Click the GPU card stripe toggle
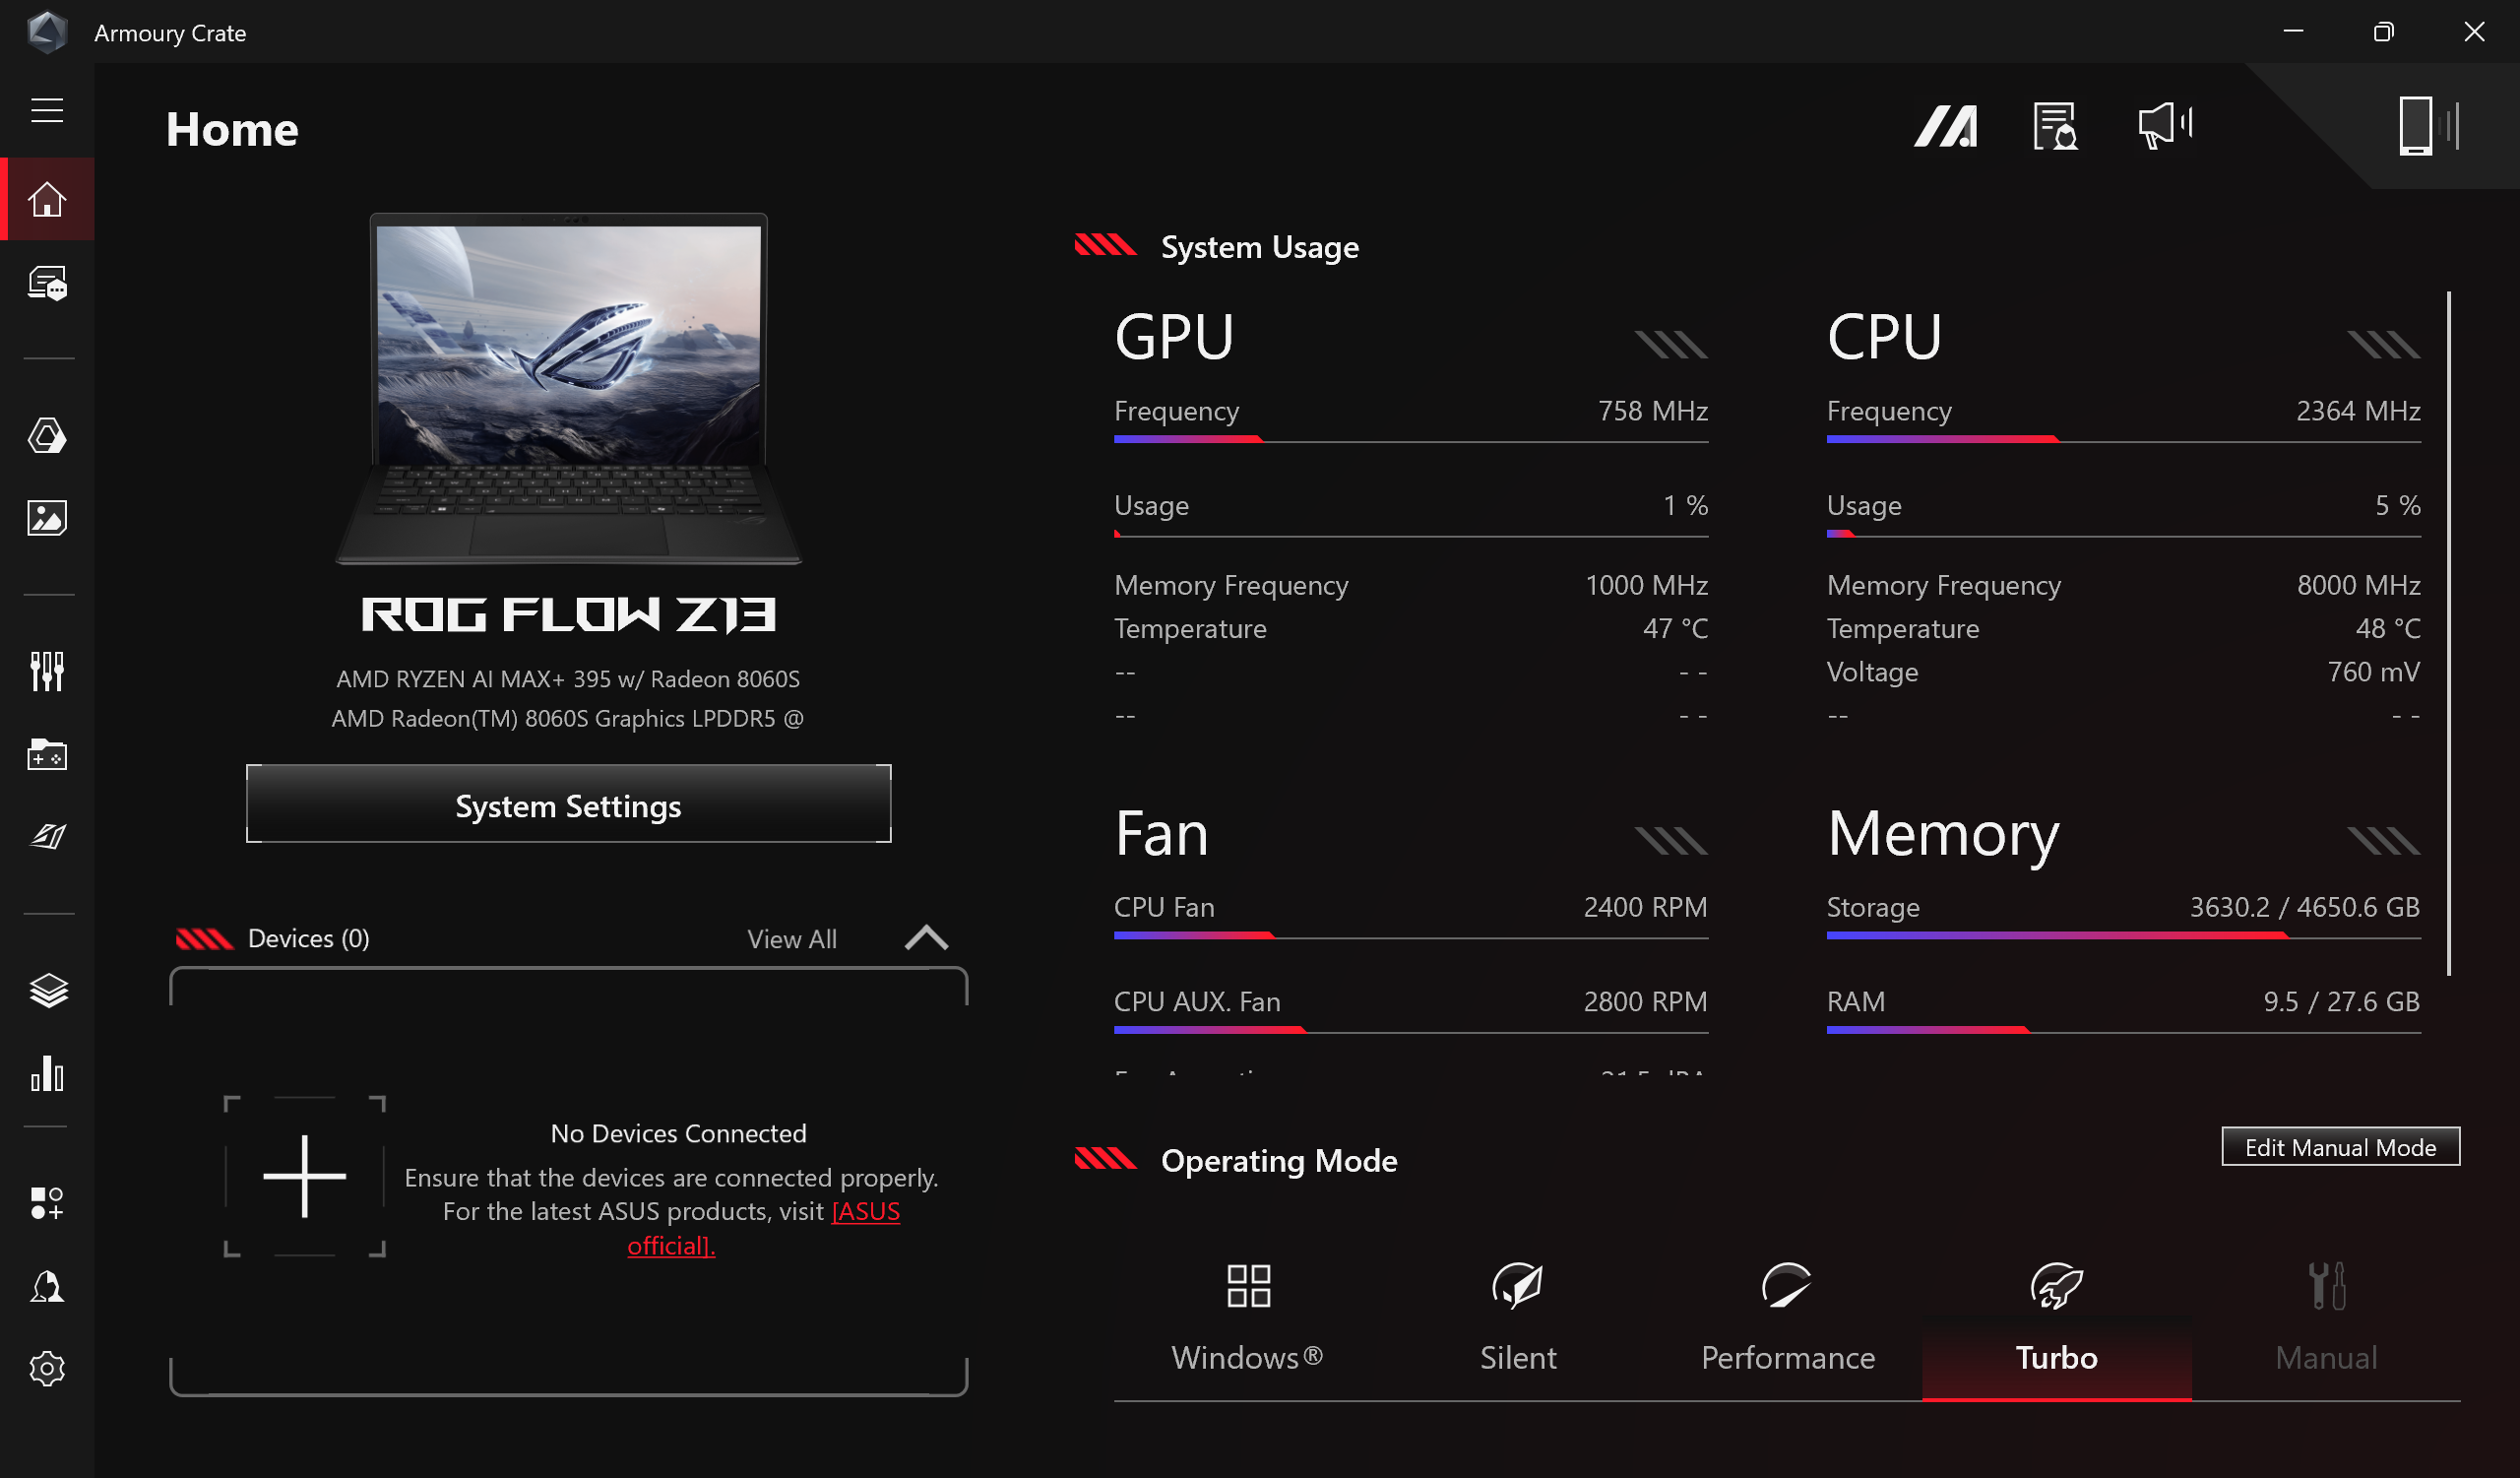 [x=1671, y=344]
